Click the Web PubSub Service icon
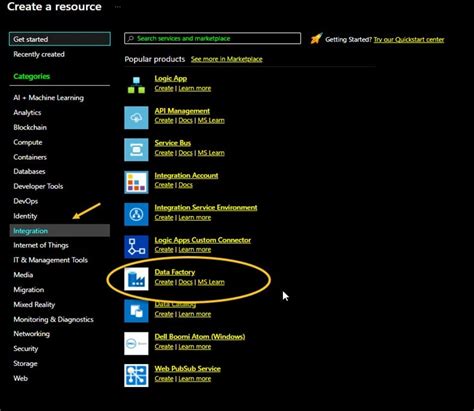The height and width of the screenshot is (411, 474). coord(136,376)
